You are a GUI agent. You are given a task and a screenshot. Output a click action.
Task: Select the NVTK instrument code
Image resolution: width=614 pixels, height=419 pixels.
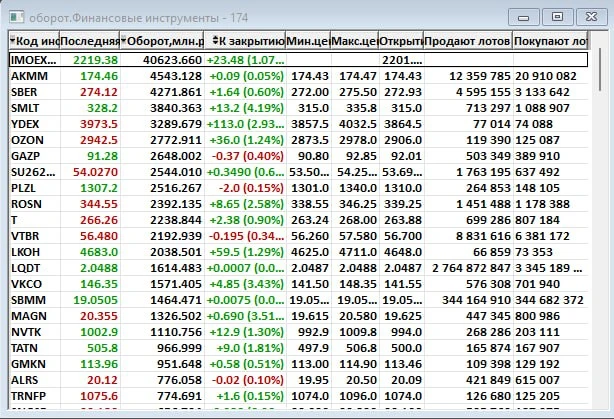tap(26, 332)
